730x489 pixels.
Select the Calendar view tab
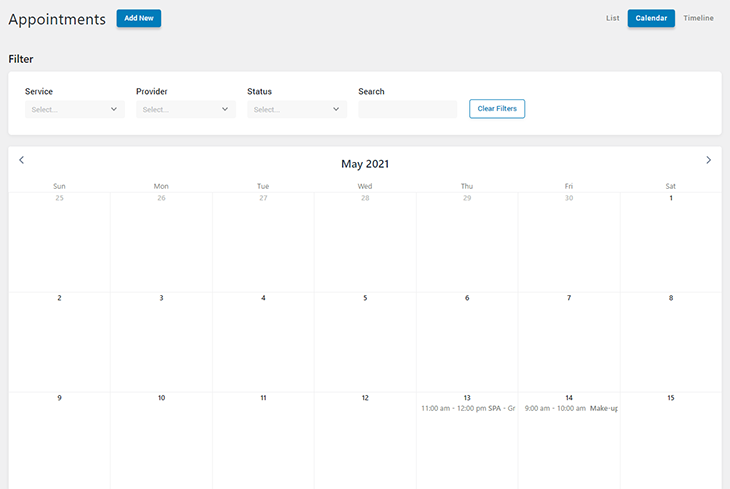point(651,18)
